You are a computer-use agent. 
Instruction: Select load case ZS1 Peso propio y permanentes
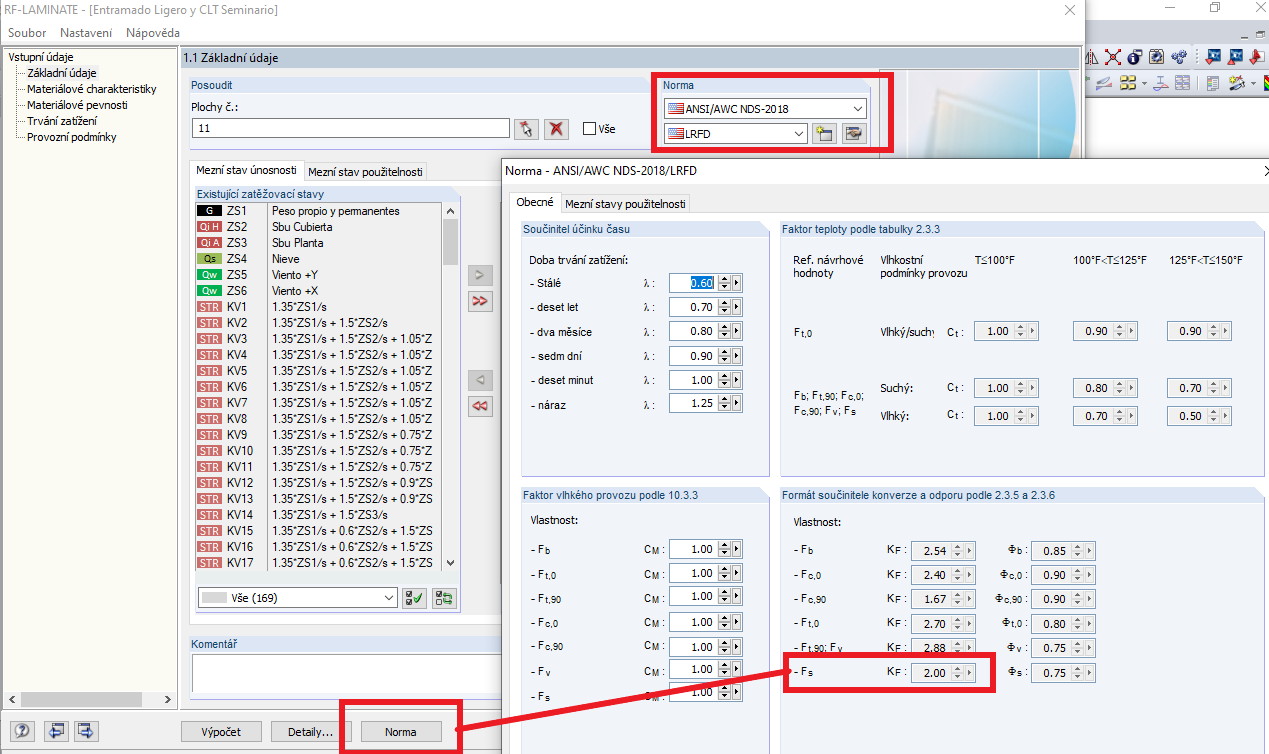319,211
